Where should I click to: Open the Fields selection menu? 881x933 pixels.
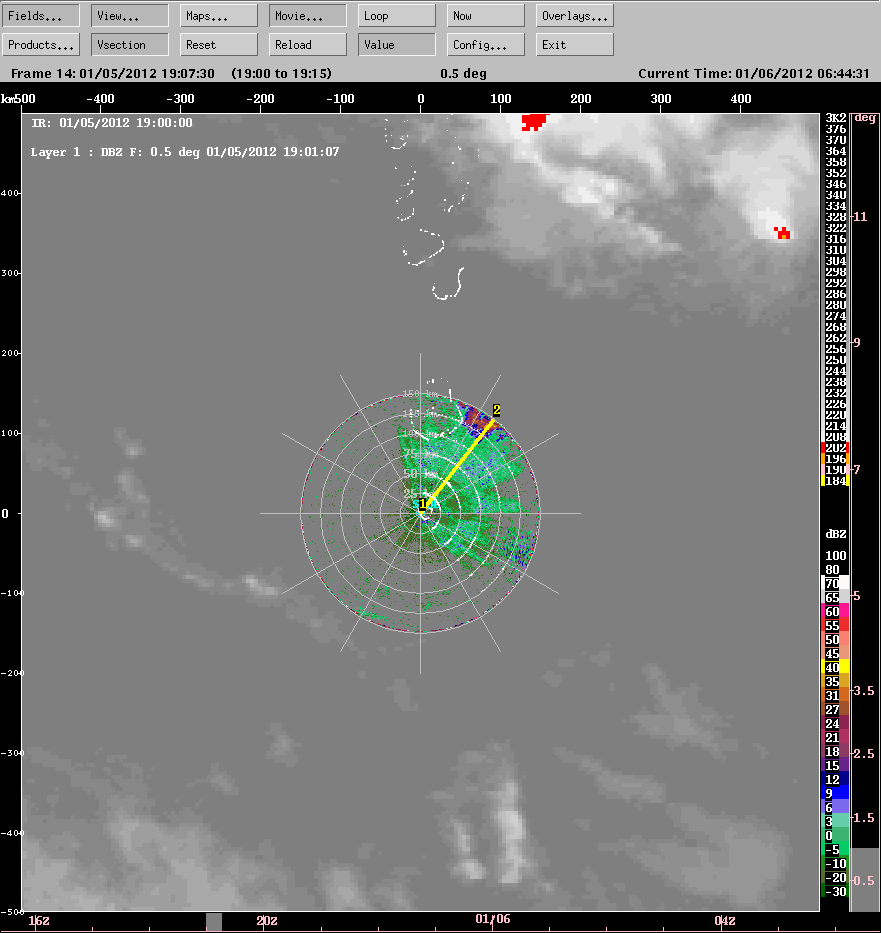[x=40, y=15]
